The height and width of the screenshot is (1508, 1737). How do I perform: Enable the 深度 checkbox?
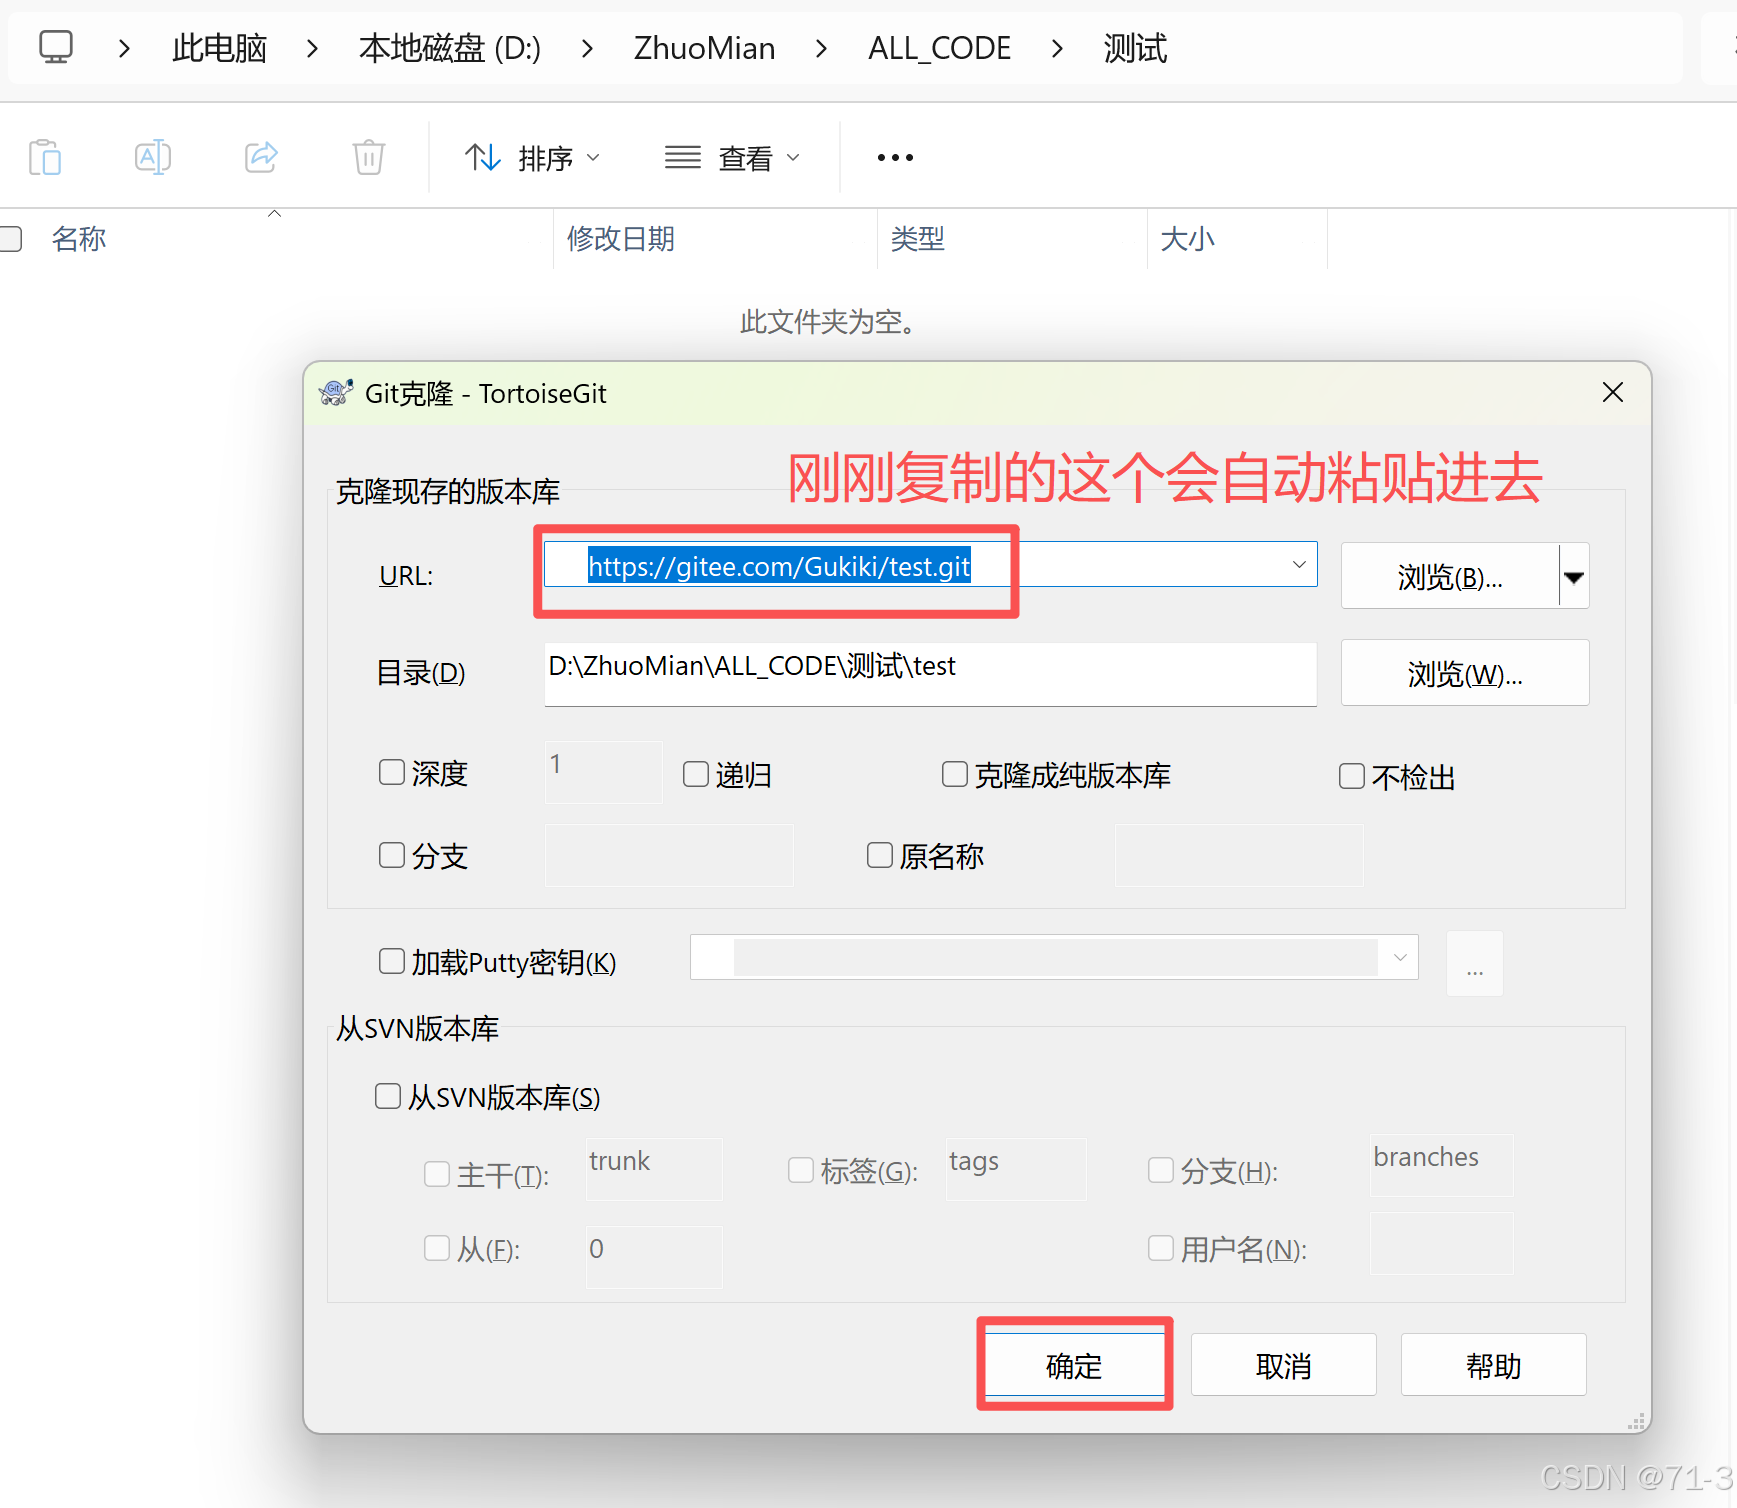point(392,772)
